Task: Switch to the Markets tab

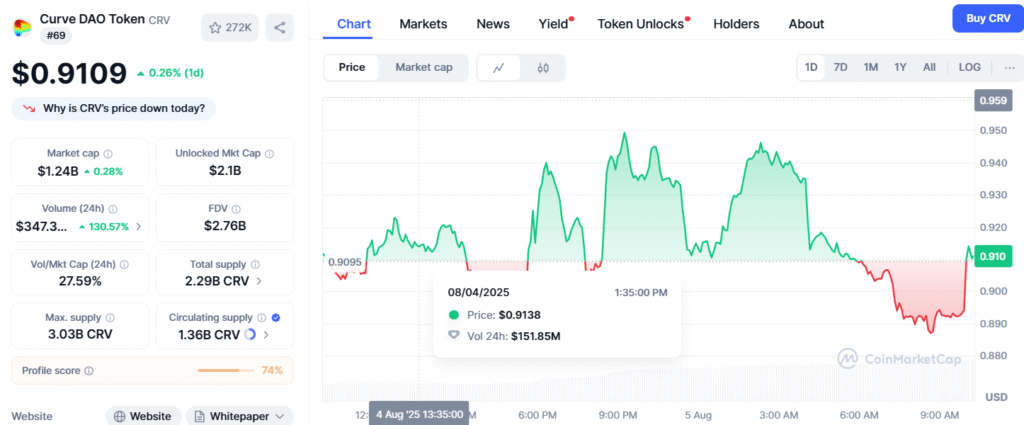Action: [x=423, y=24]
